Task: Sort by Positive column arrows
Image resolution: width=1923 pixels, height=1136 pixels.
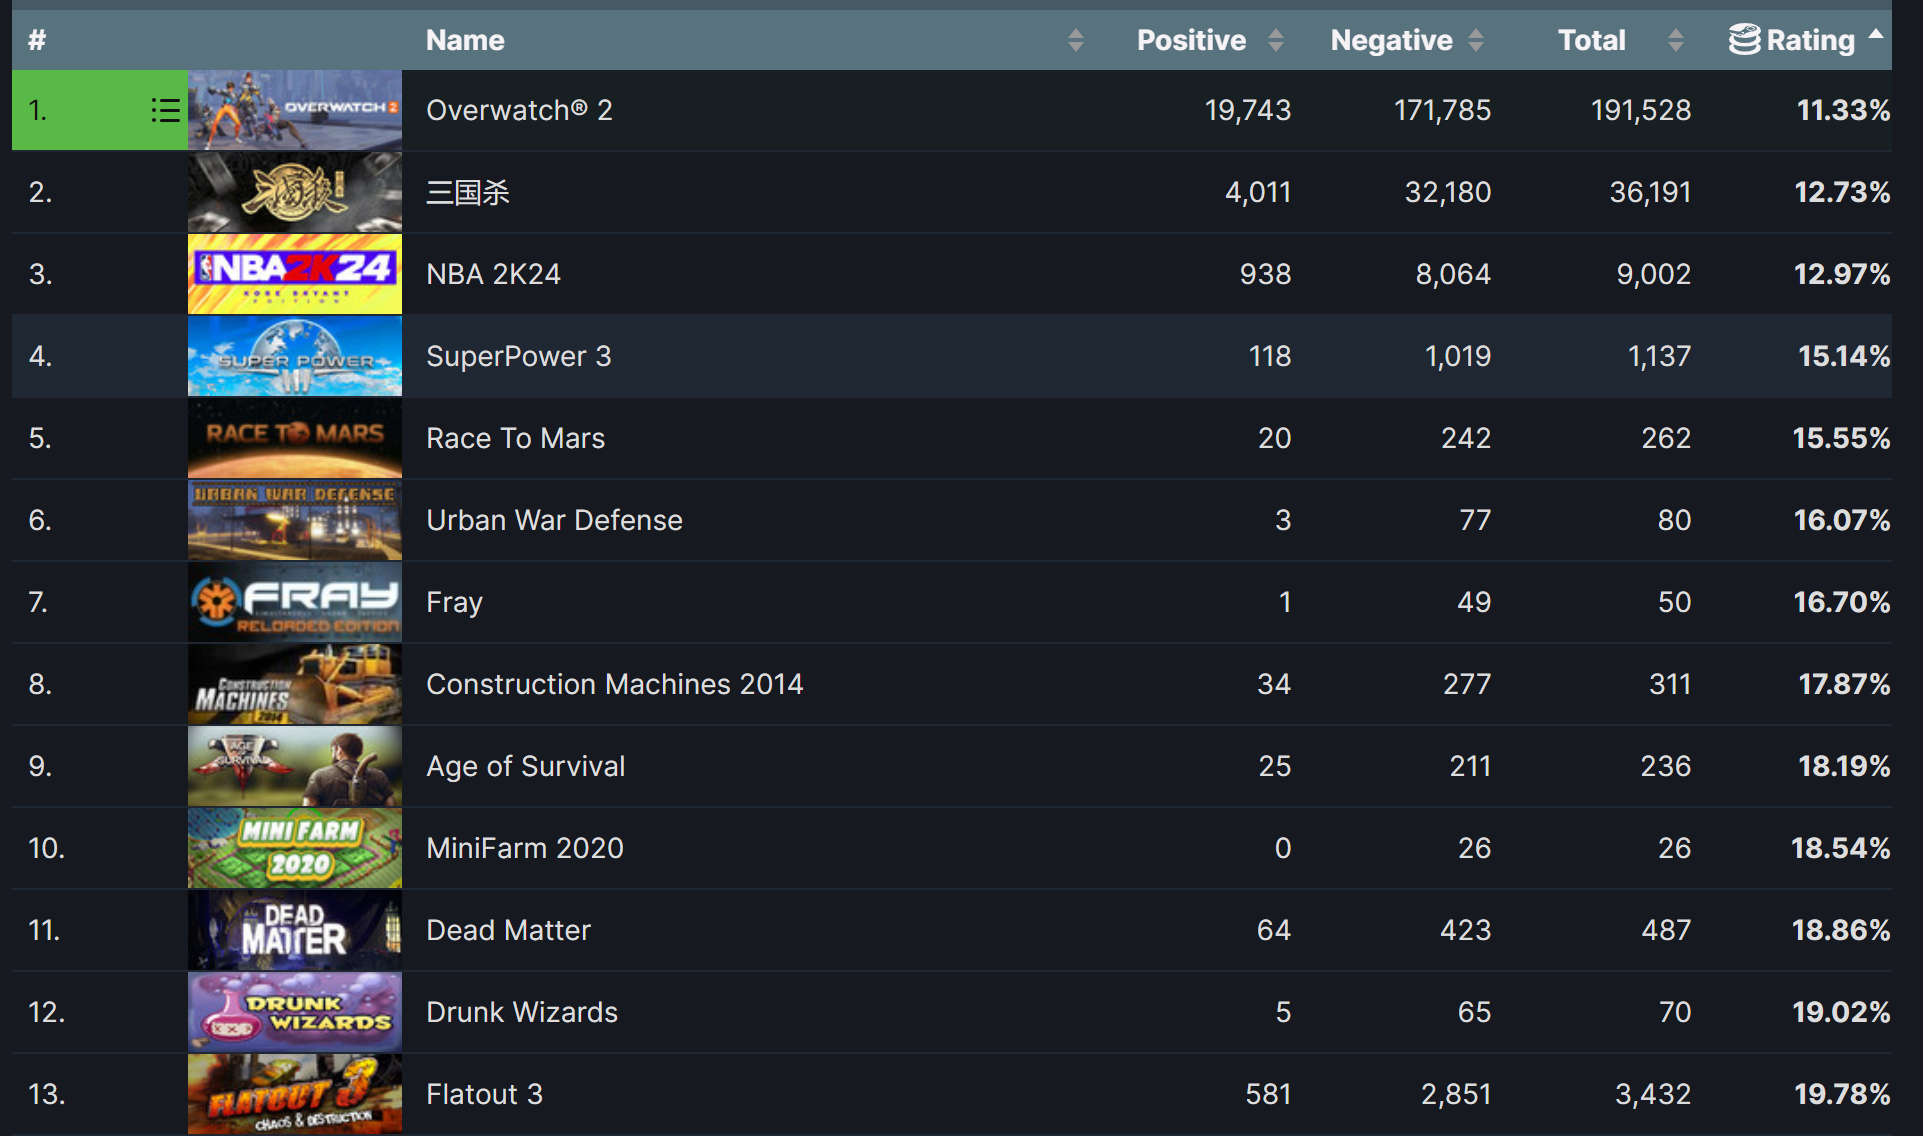Action: point(1275,40)
